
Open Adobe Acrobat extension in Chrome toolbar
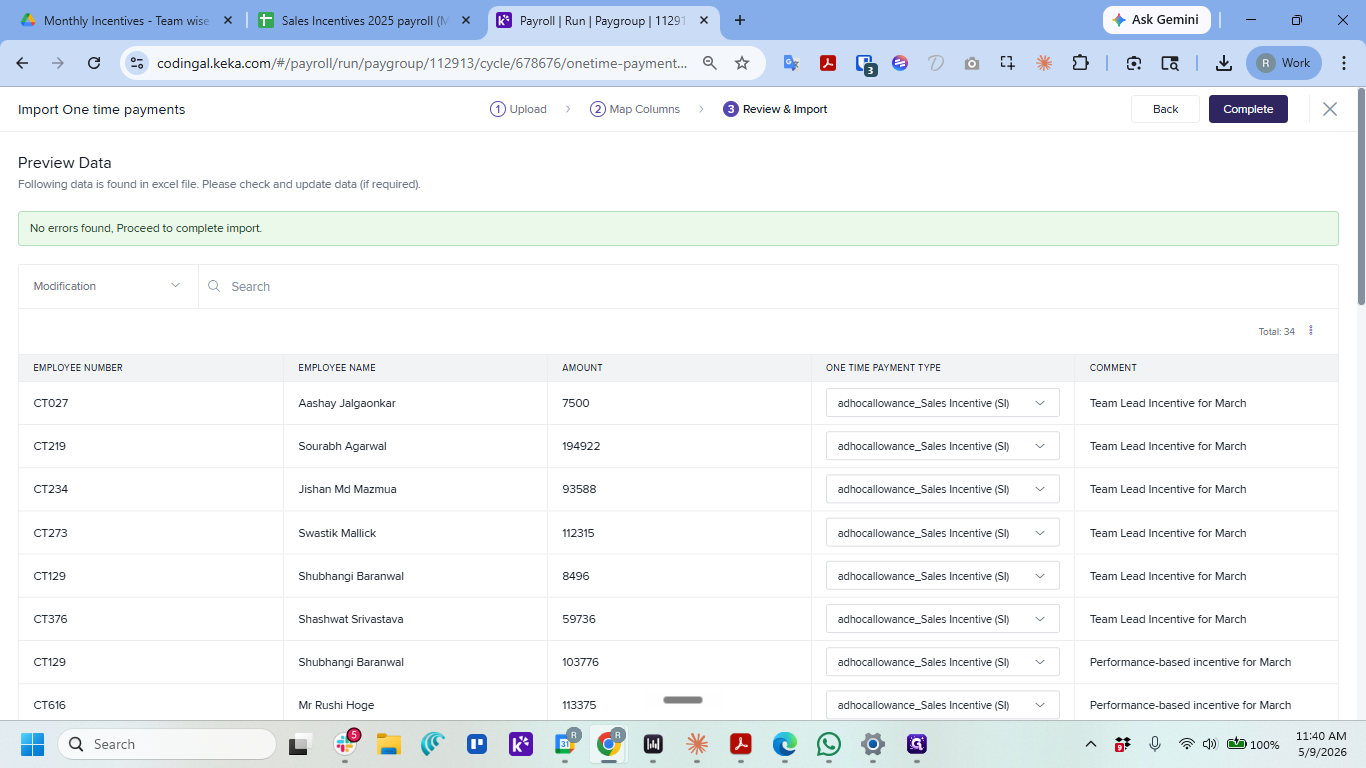click(x=828, y=63)
